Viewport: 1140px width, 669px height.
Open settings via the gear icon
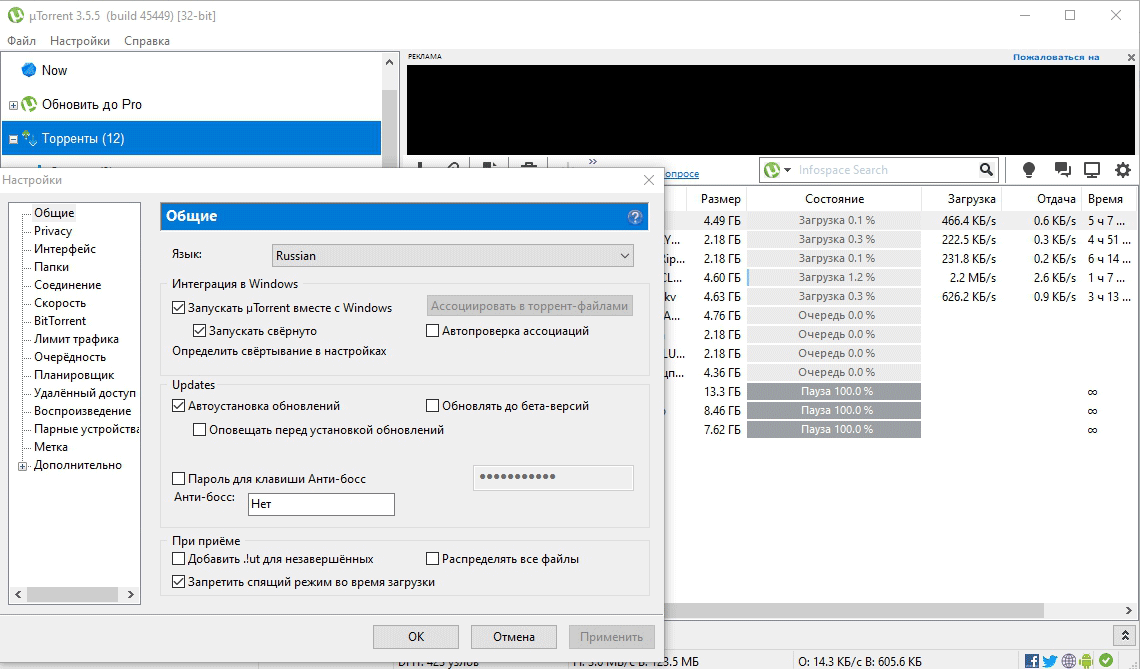(1123, 170)
